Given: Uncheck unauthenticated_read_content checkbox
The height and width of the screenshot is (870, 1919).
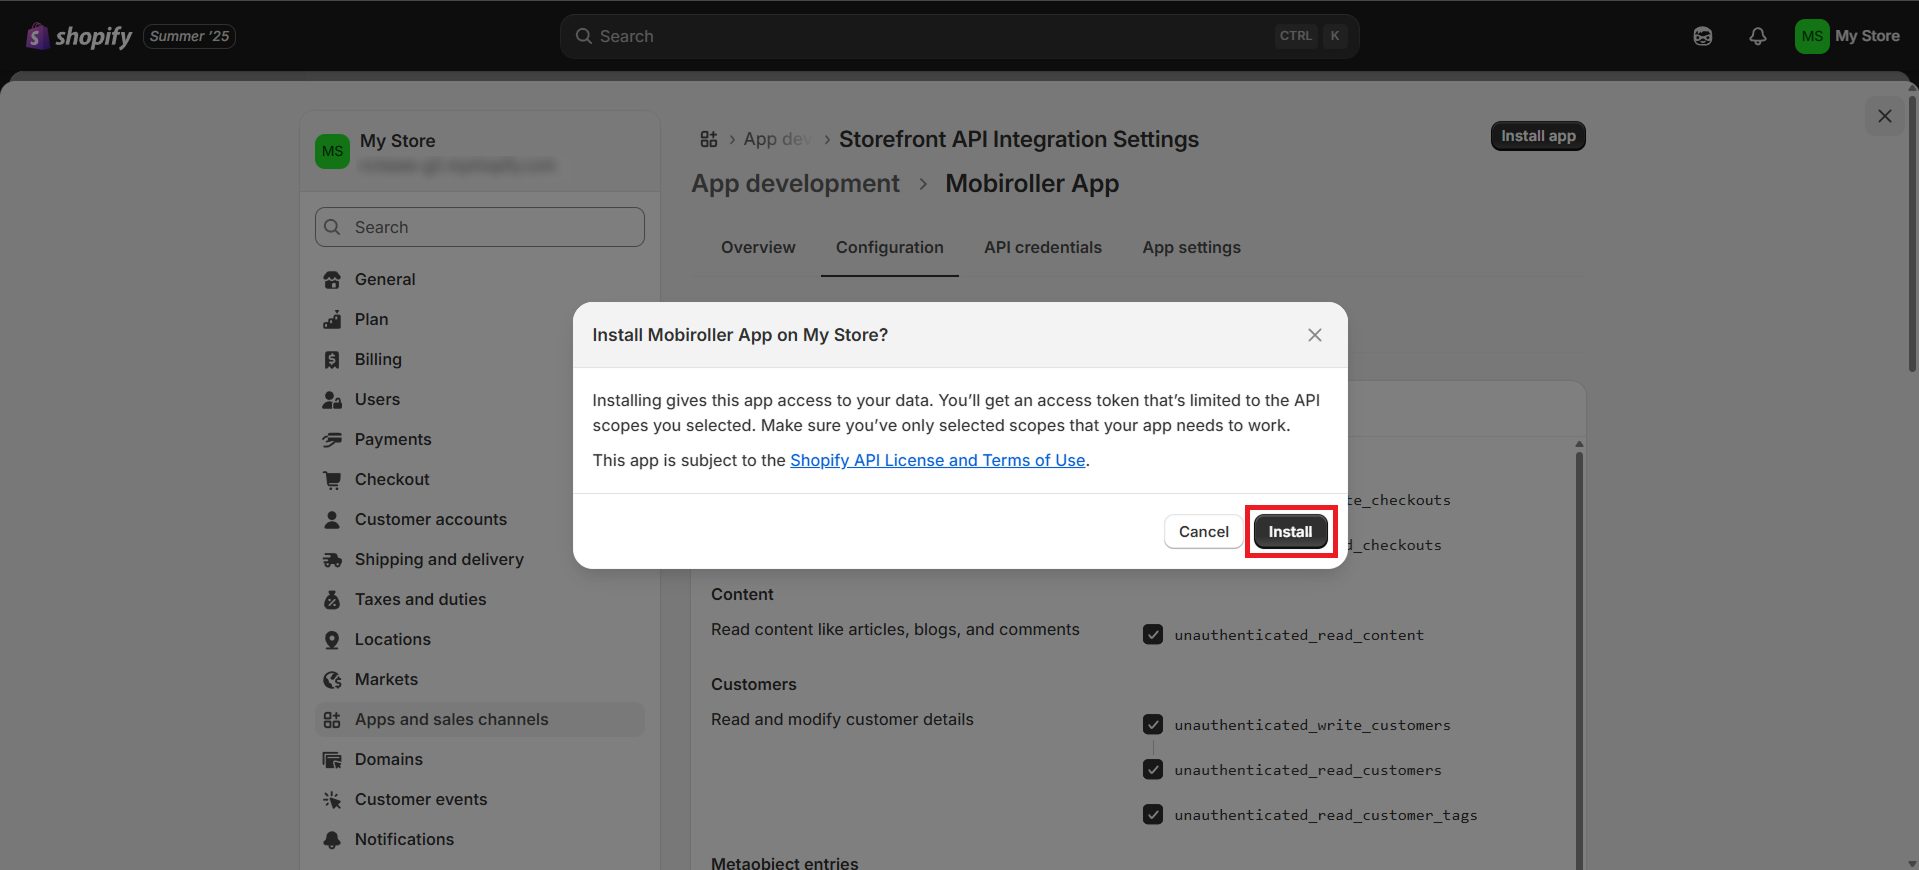Looking at the screenshot, I should (x=1153, y=635).
